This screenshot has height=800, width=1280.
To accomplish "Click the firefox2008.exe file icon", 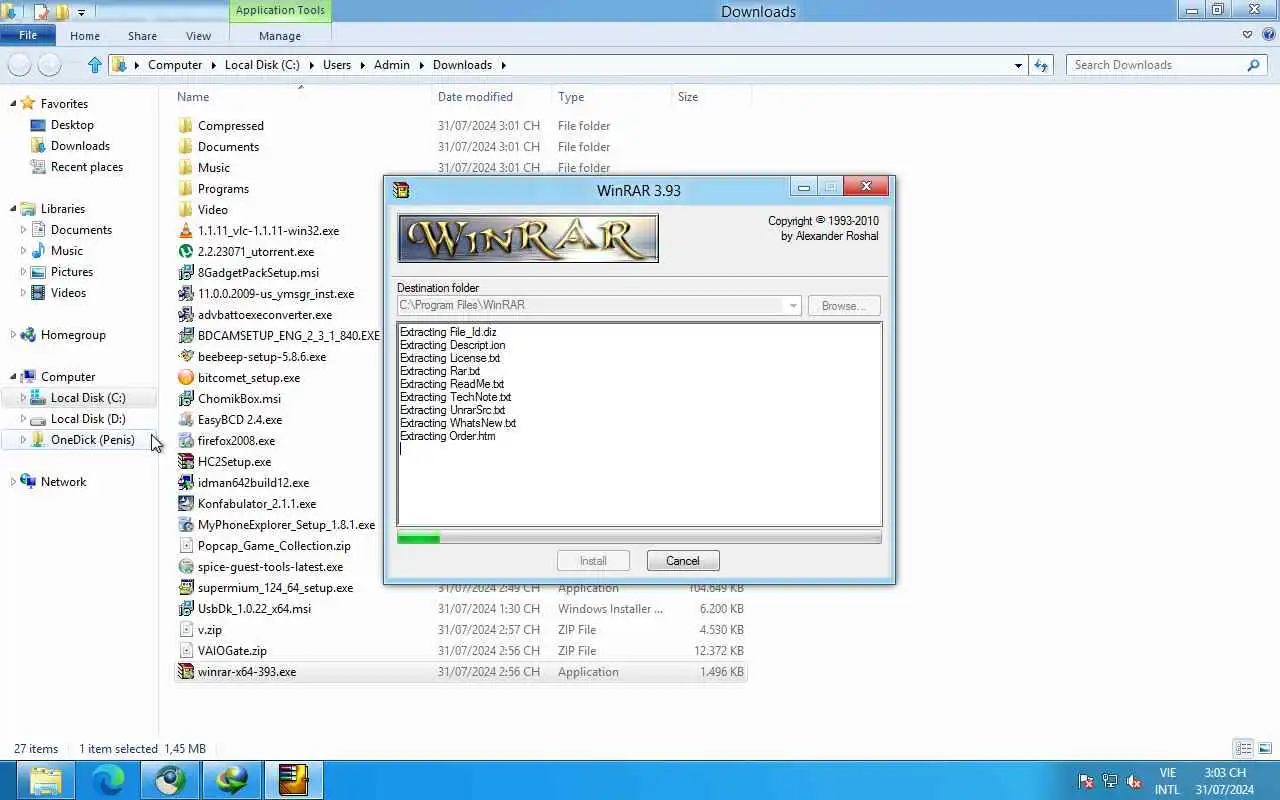I will click(185, 441).
